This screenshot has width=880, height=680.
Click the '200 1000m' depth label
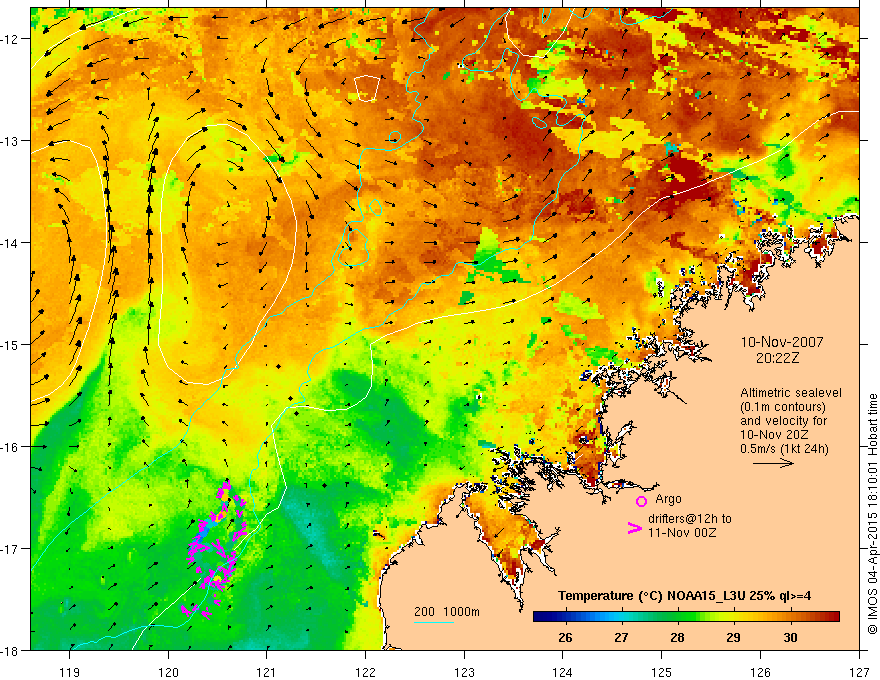447,612
